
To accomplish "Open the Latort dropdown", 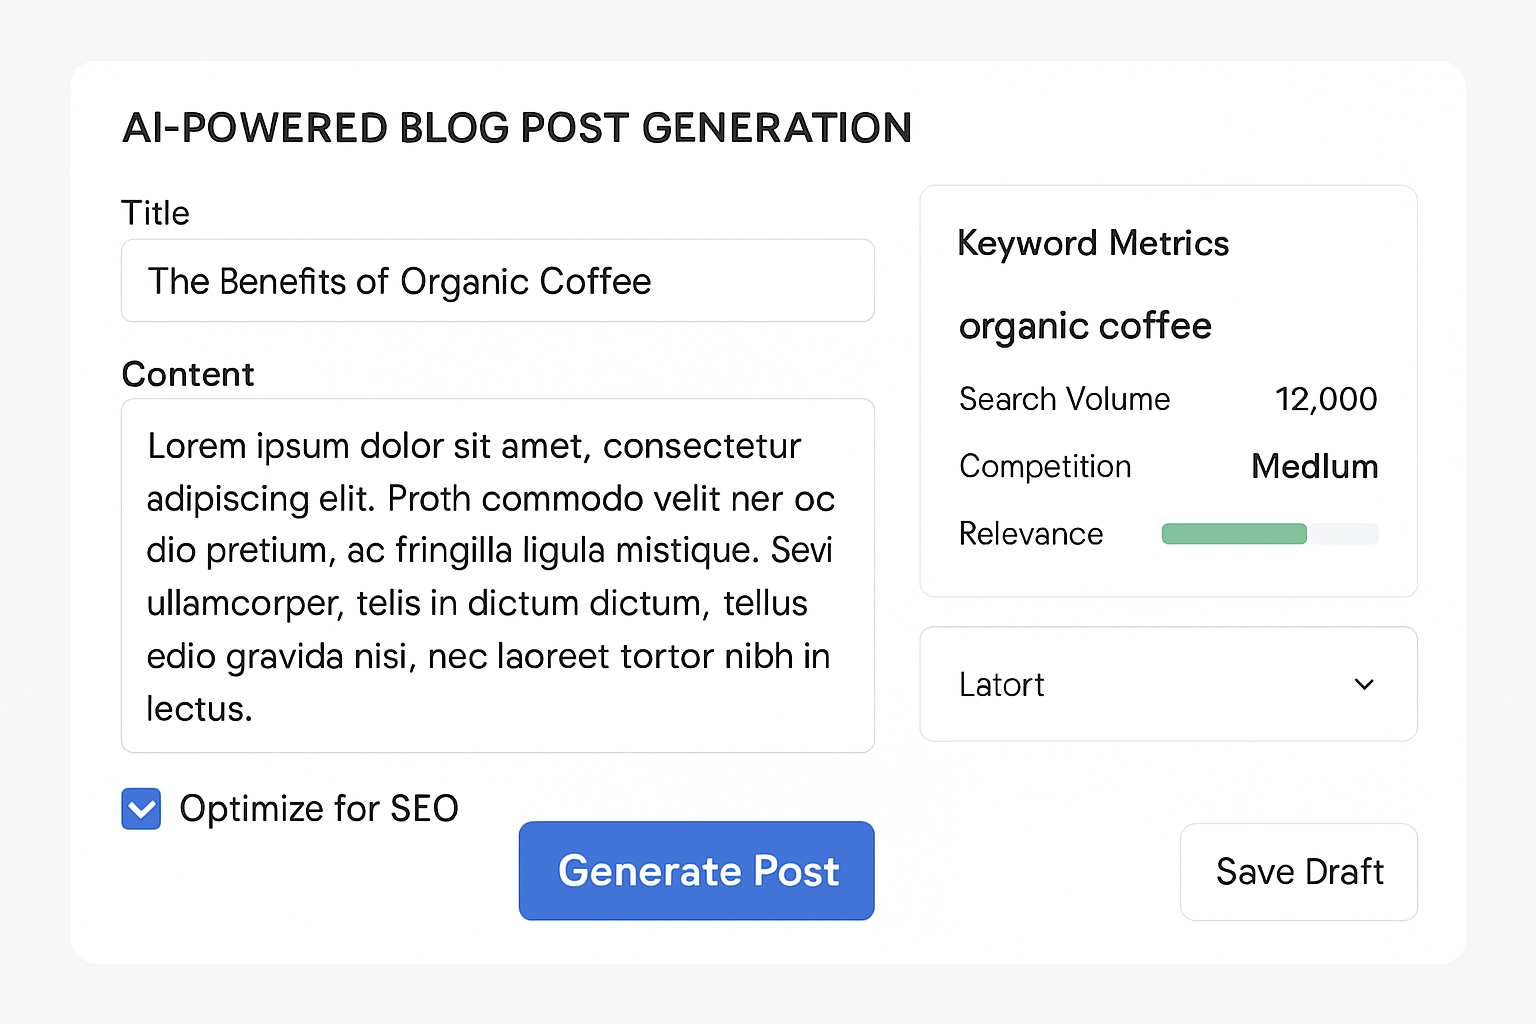I will point(1167,684).
